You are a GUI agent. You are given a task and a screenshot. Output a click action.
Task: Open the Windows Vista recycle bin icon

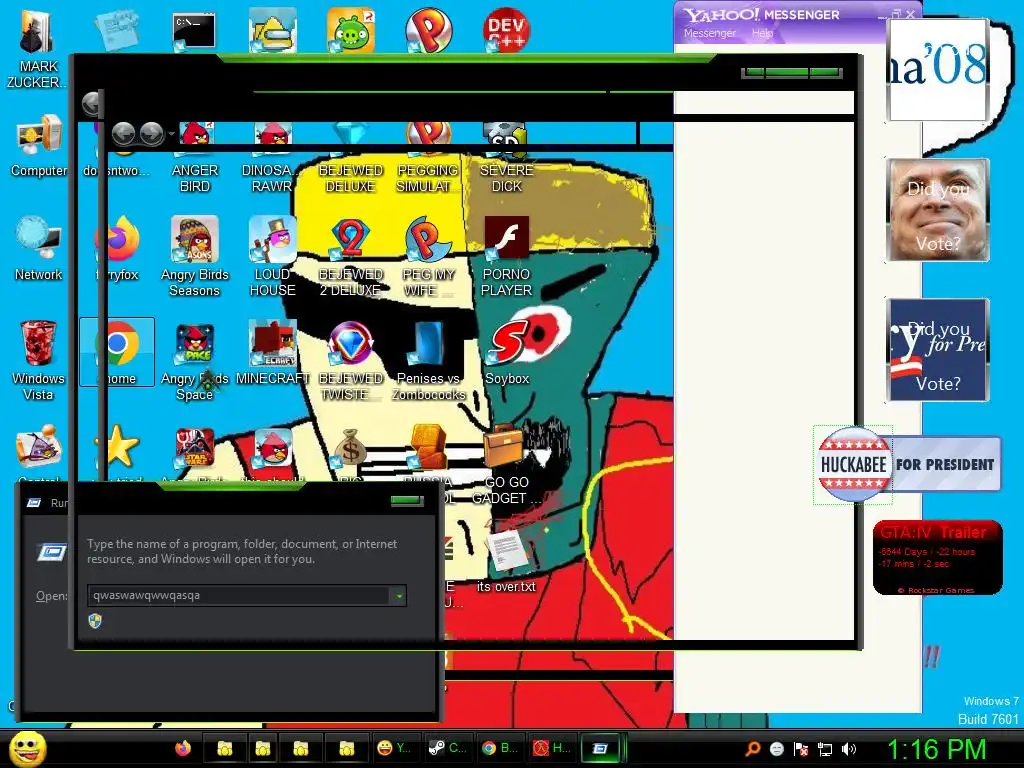click(x=39, y=360)
